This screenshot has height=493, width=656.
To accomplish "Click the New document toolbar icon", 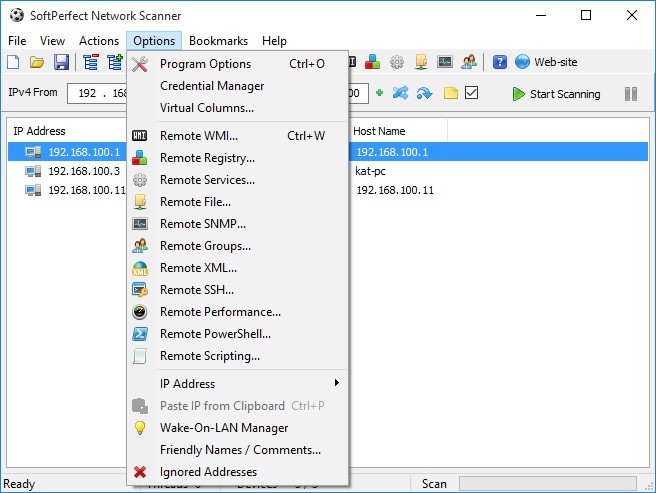I will point(13,62).
